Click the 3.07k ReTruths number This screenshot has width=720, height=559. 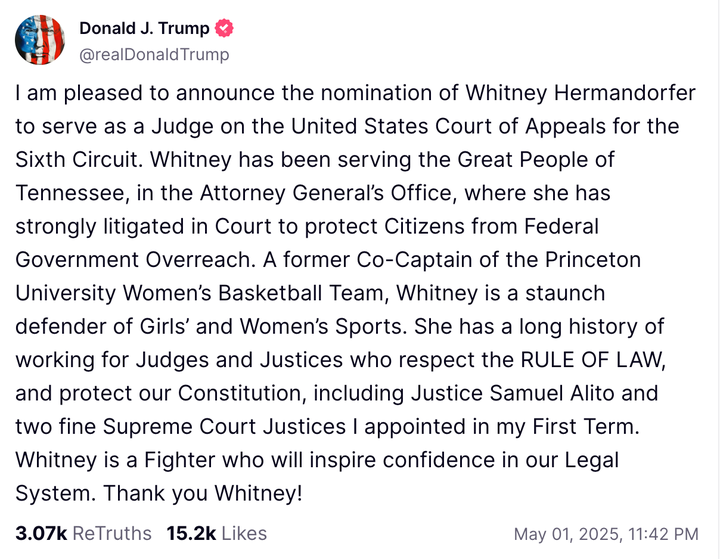41,533
